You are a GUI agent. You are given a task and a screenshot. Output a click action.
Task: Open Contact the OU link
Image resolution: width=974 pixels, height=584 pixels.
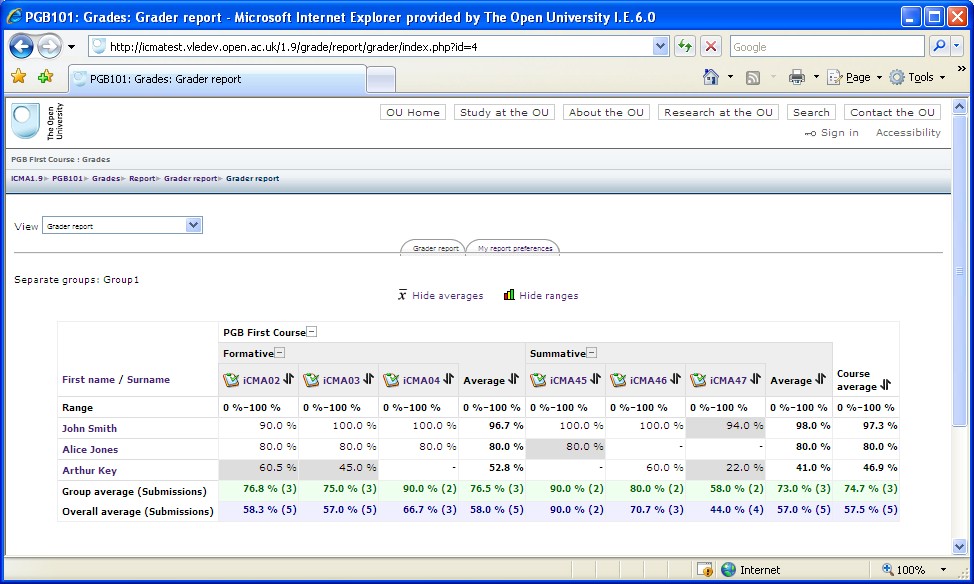pos(892,112)
